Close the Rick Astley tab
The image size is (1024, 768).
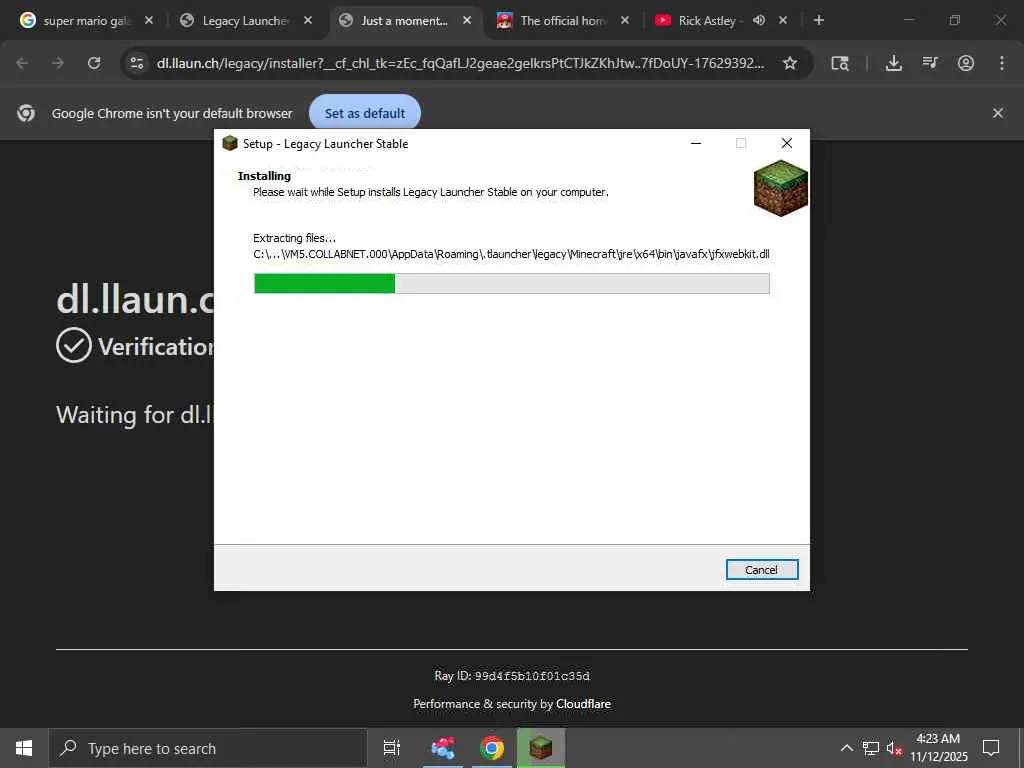783,21
